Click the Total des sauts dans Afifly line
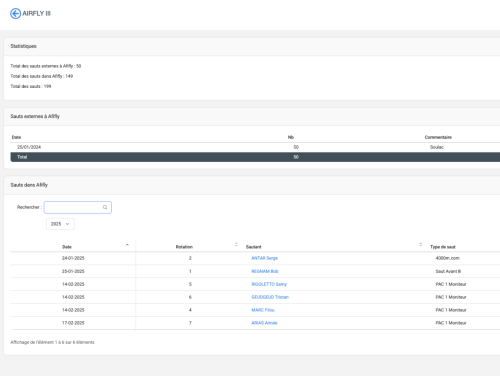 (x=42, y=76)
